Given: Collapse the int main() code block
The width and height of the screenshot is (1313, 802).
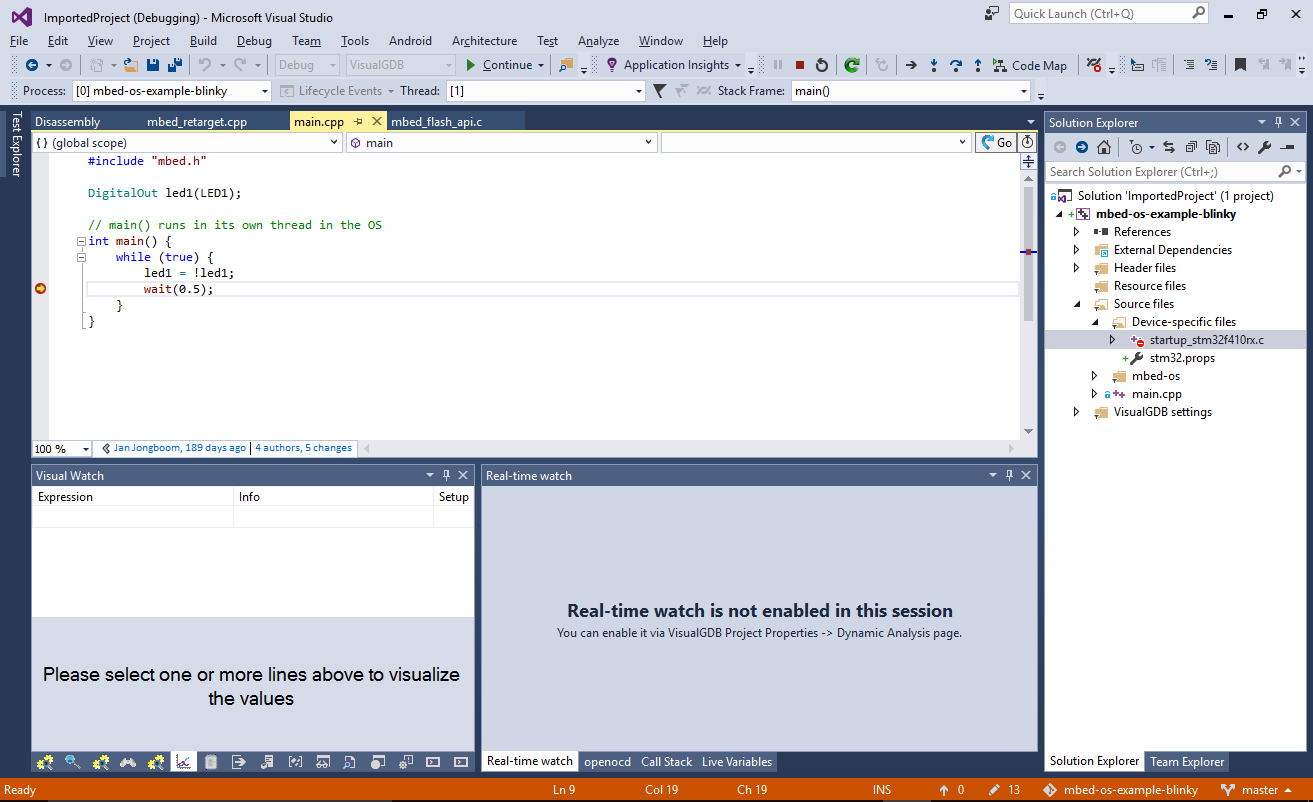Looking at the screenshot, I should click(81, 242).
